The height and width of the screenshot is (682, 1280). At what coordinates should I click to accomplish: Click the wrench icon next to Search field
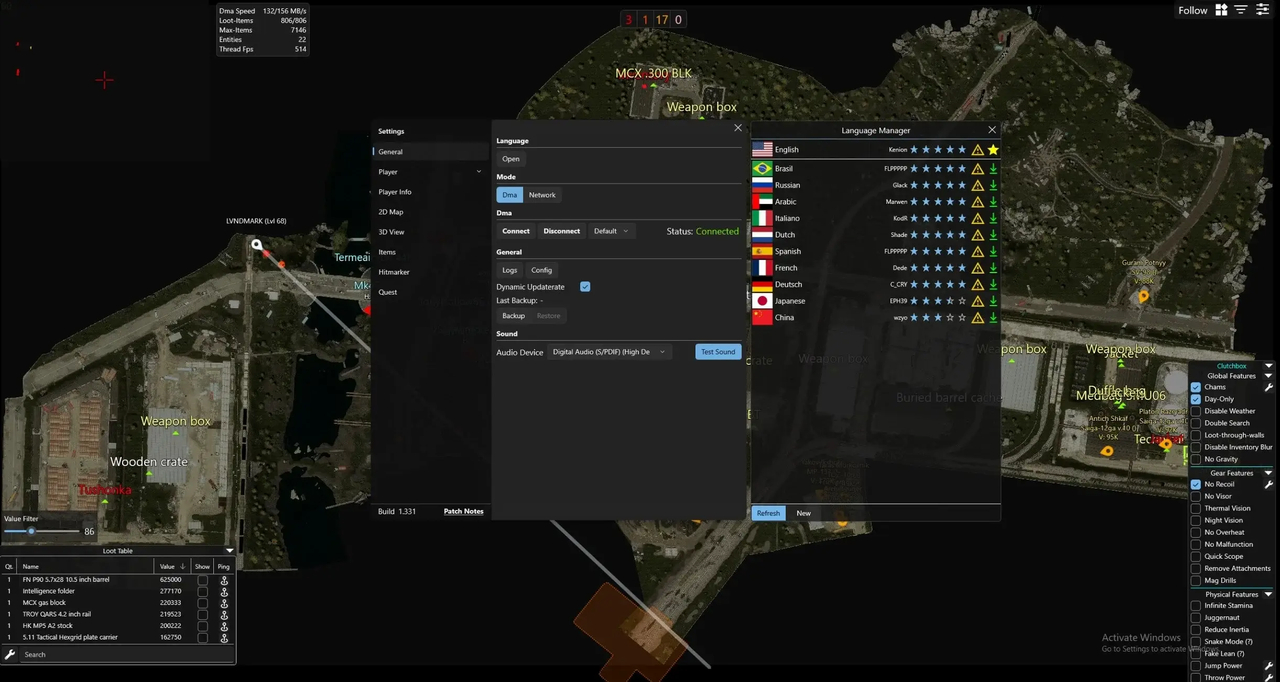pyautogui.click(x=11, y=654)
